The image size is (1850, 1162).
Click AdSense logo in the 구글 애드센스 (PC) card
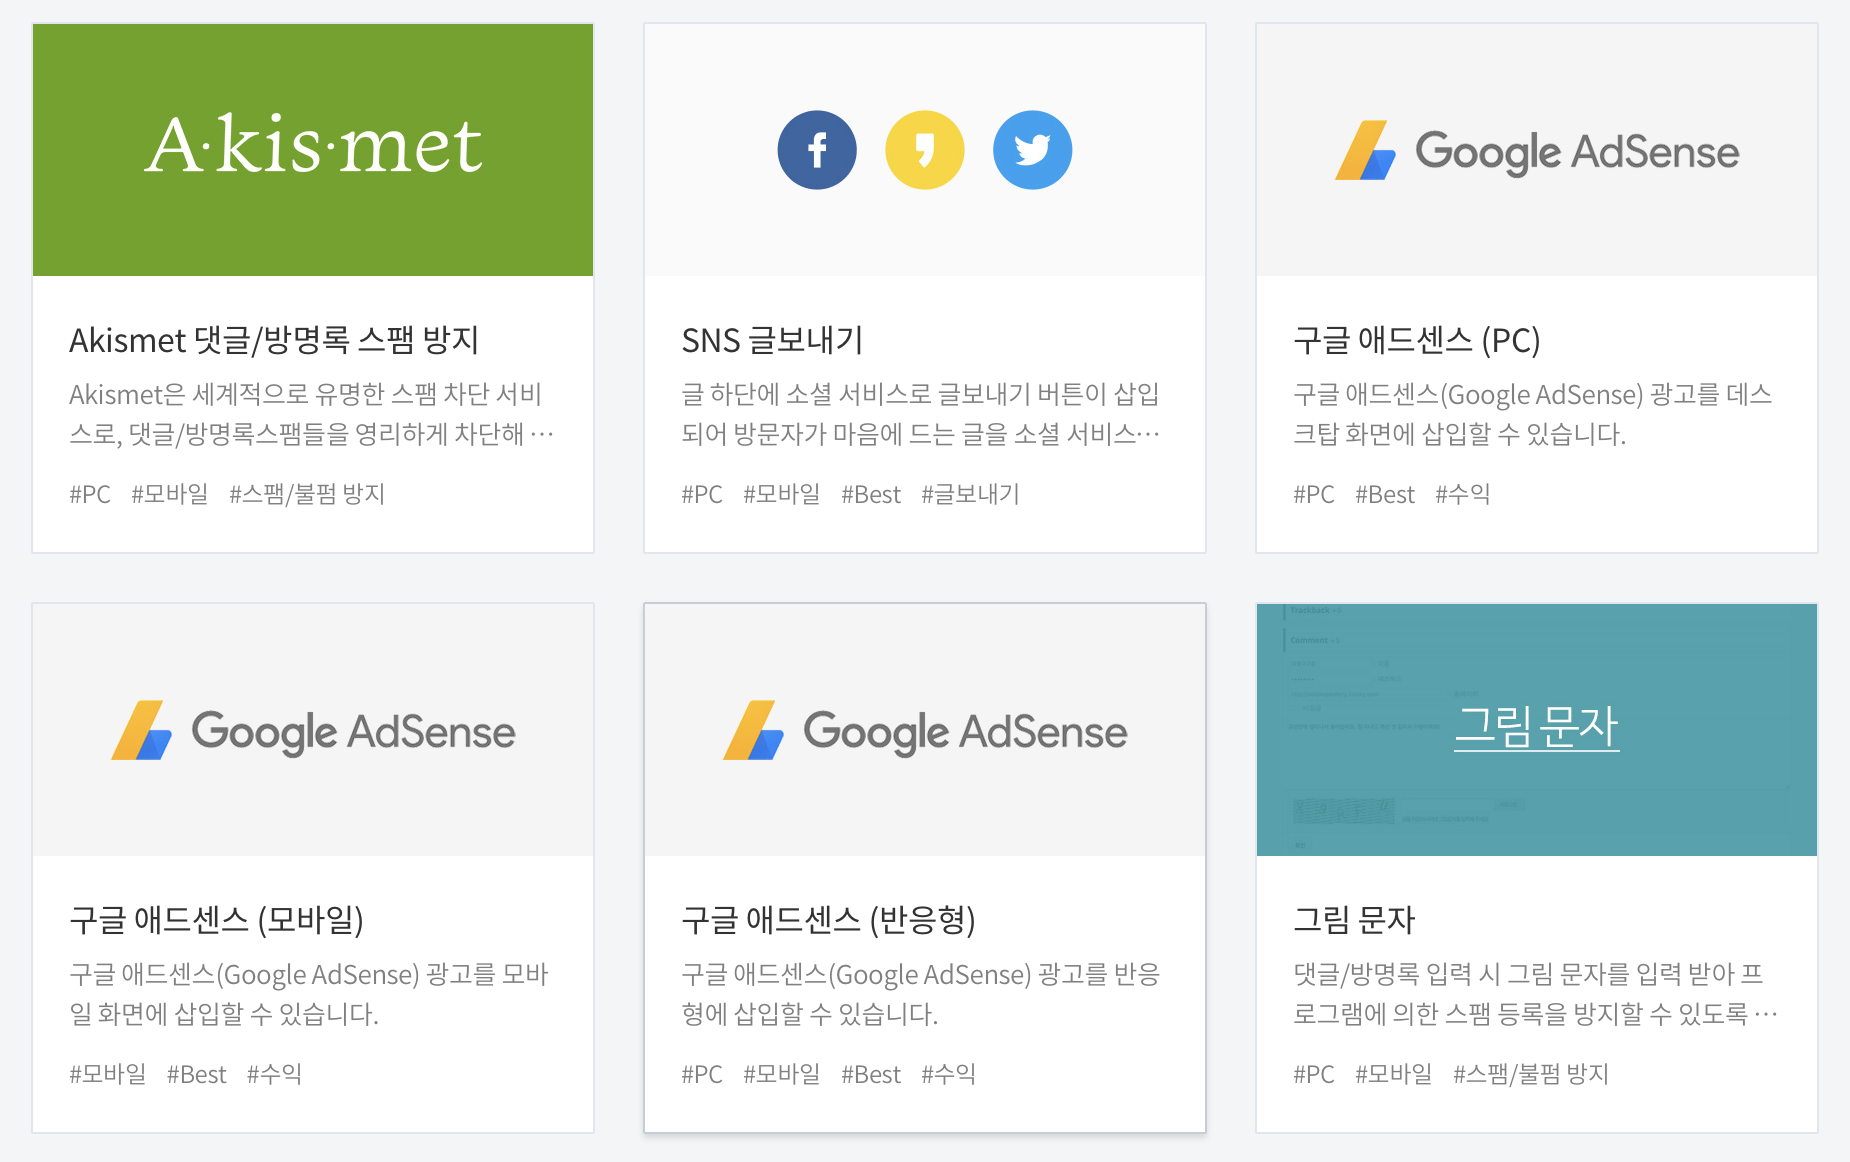click(1537, 151)
